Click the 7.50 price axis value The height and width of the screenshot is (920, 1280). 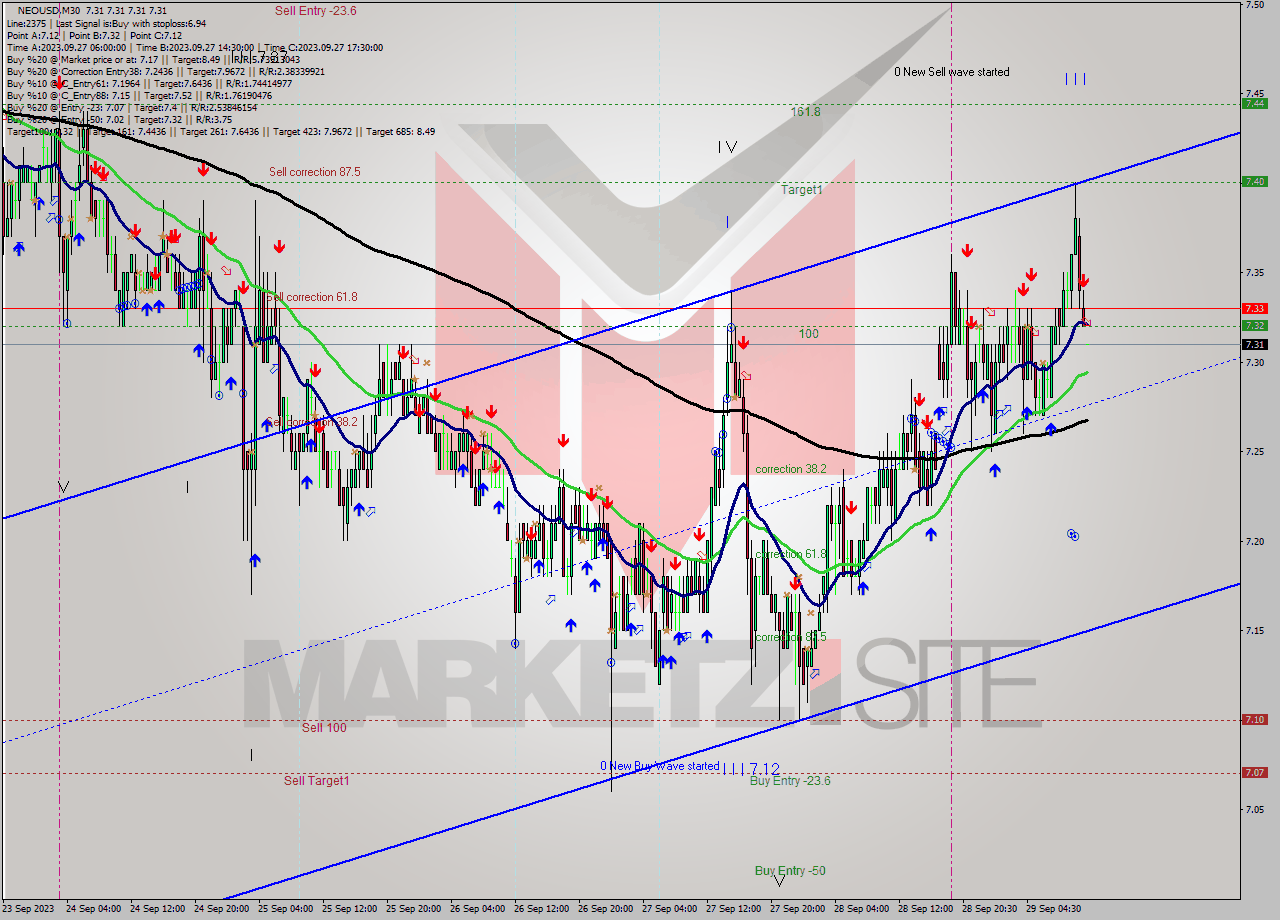(1255, 5)
